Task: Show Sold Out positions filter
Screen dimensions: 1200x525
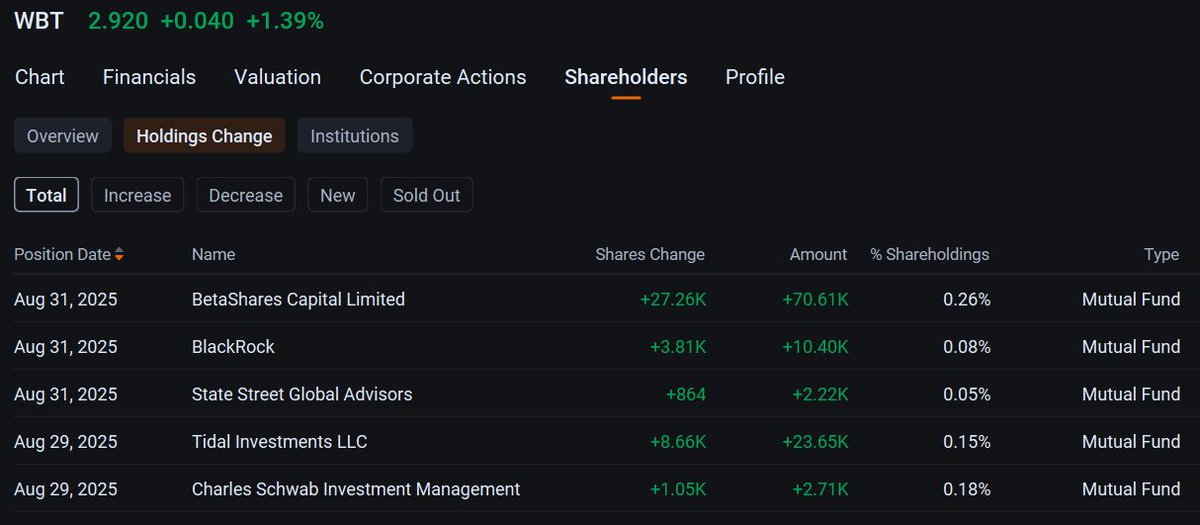Action: [427, 195]
